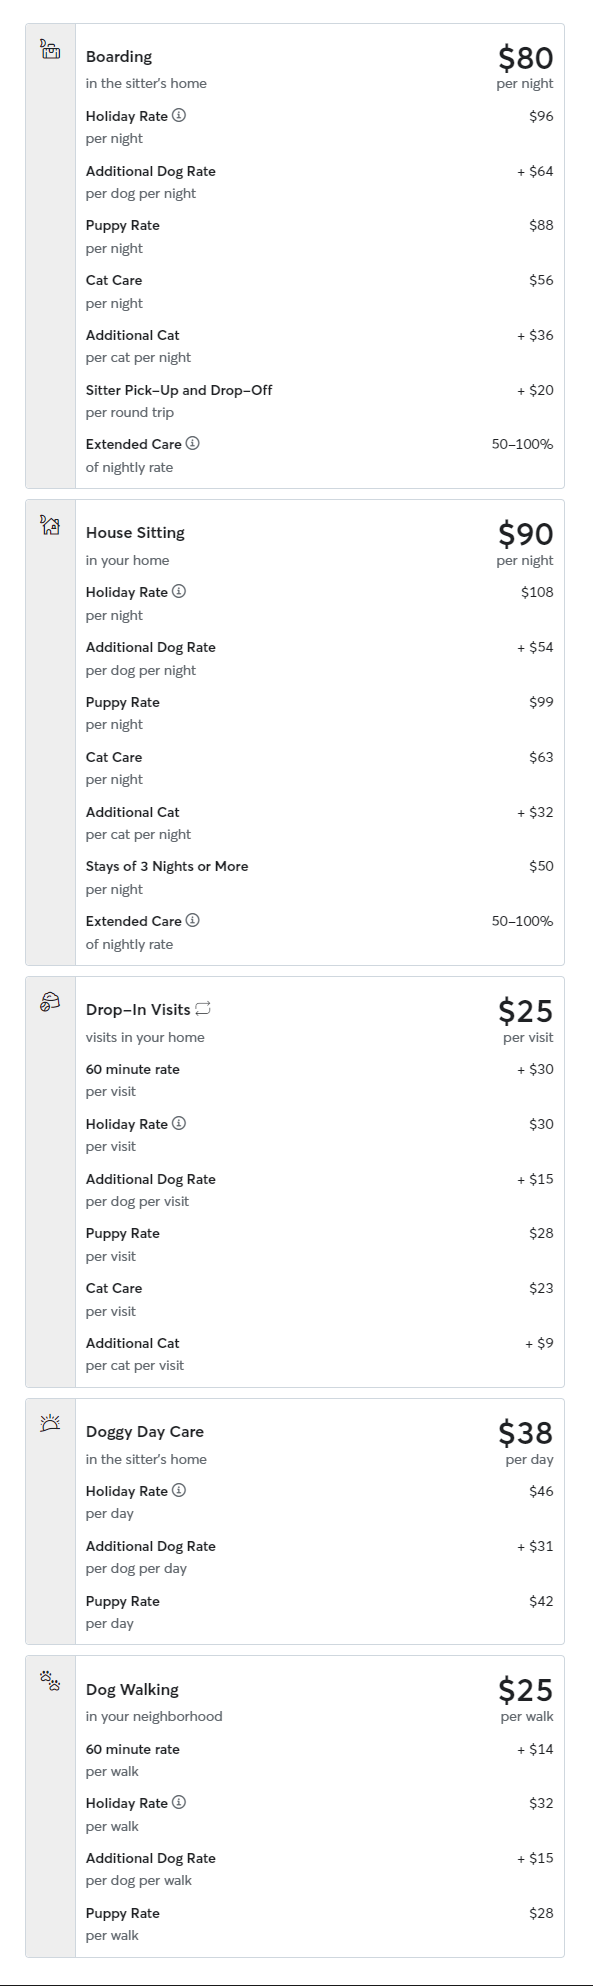
Task: Open Boarding Holiday Rate info icon
Action: point(179,115)
